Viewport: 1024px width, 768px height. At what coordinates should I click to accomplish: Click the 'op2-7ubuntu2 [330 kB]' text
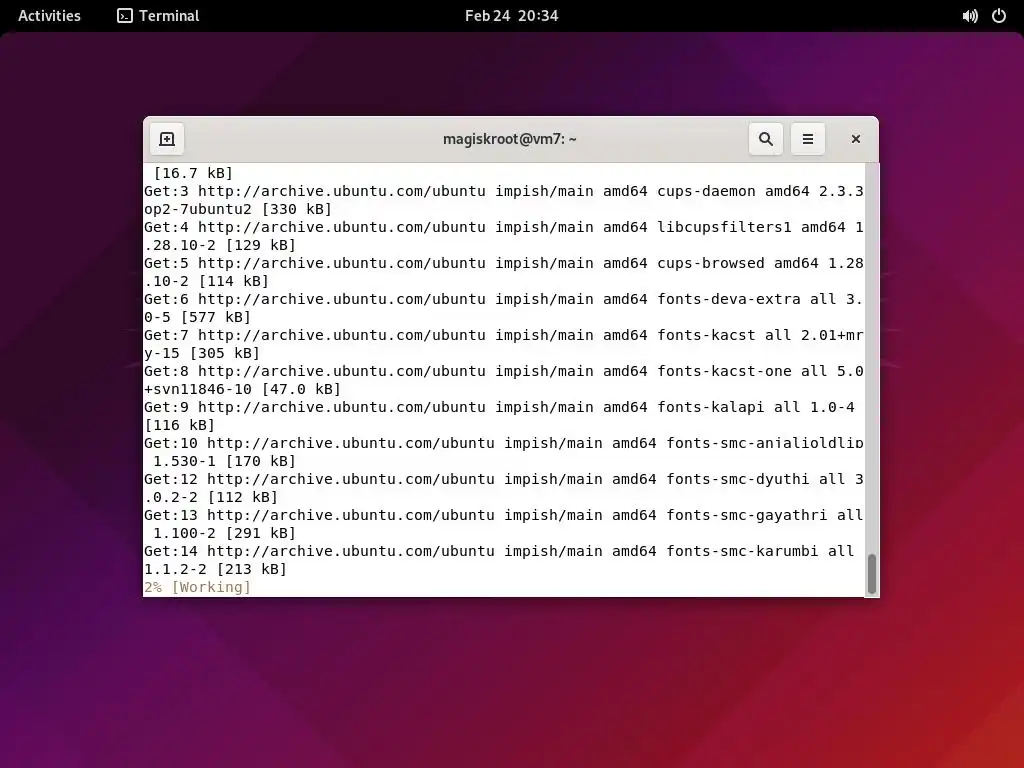point(238,209)
